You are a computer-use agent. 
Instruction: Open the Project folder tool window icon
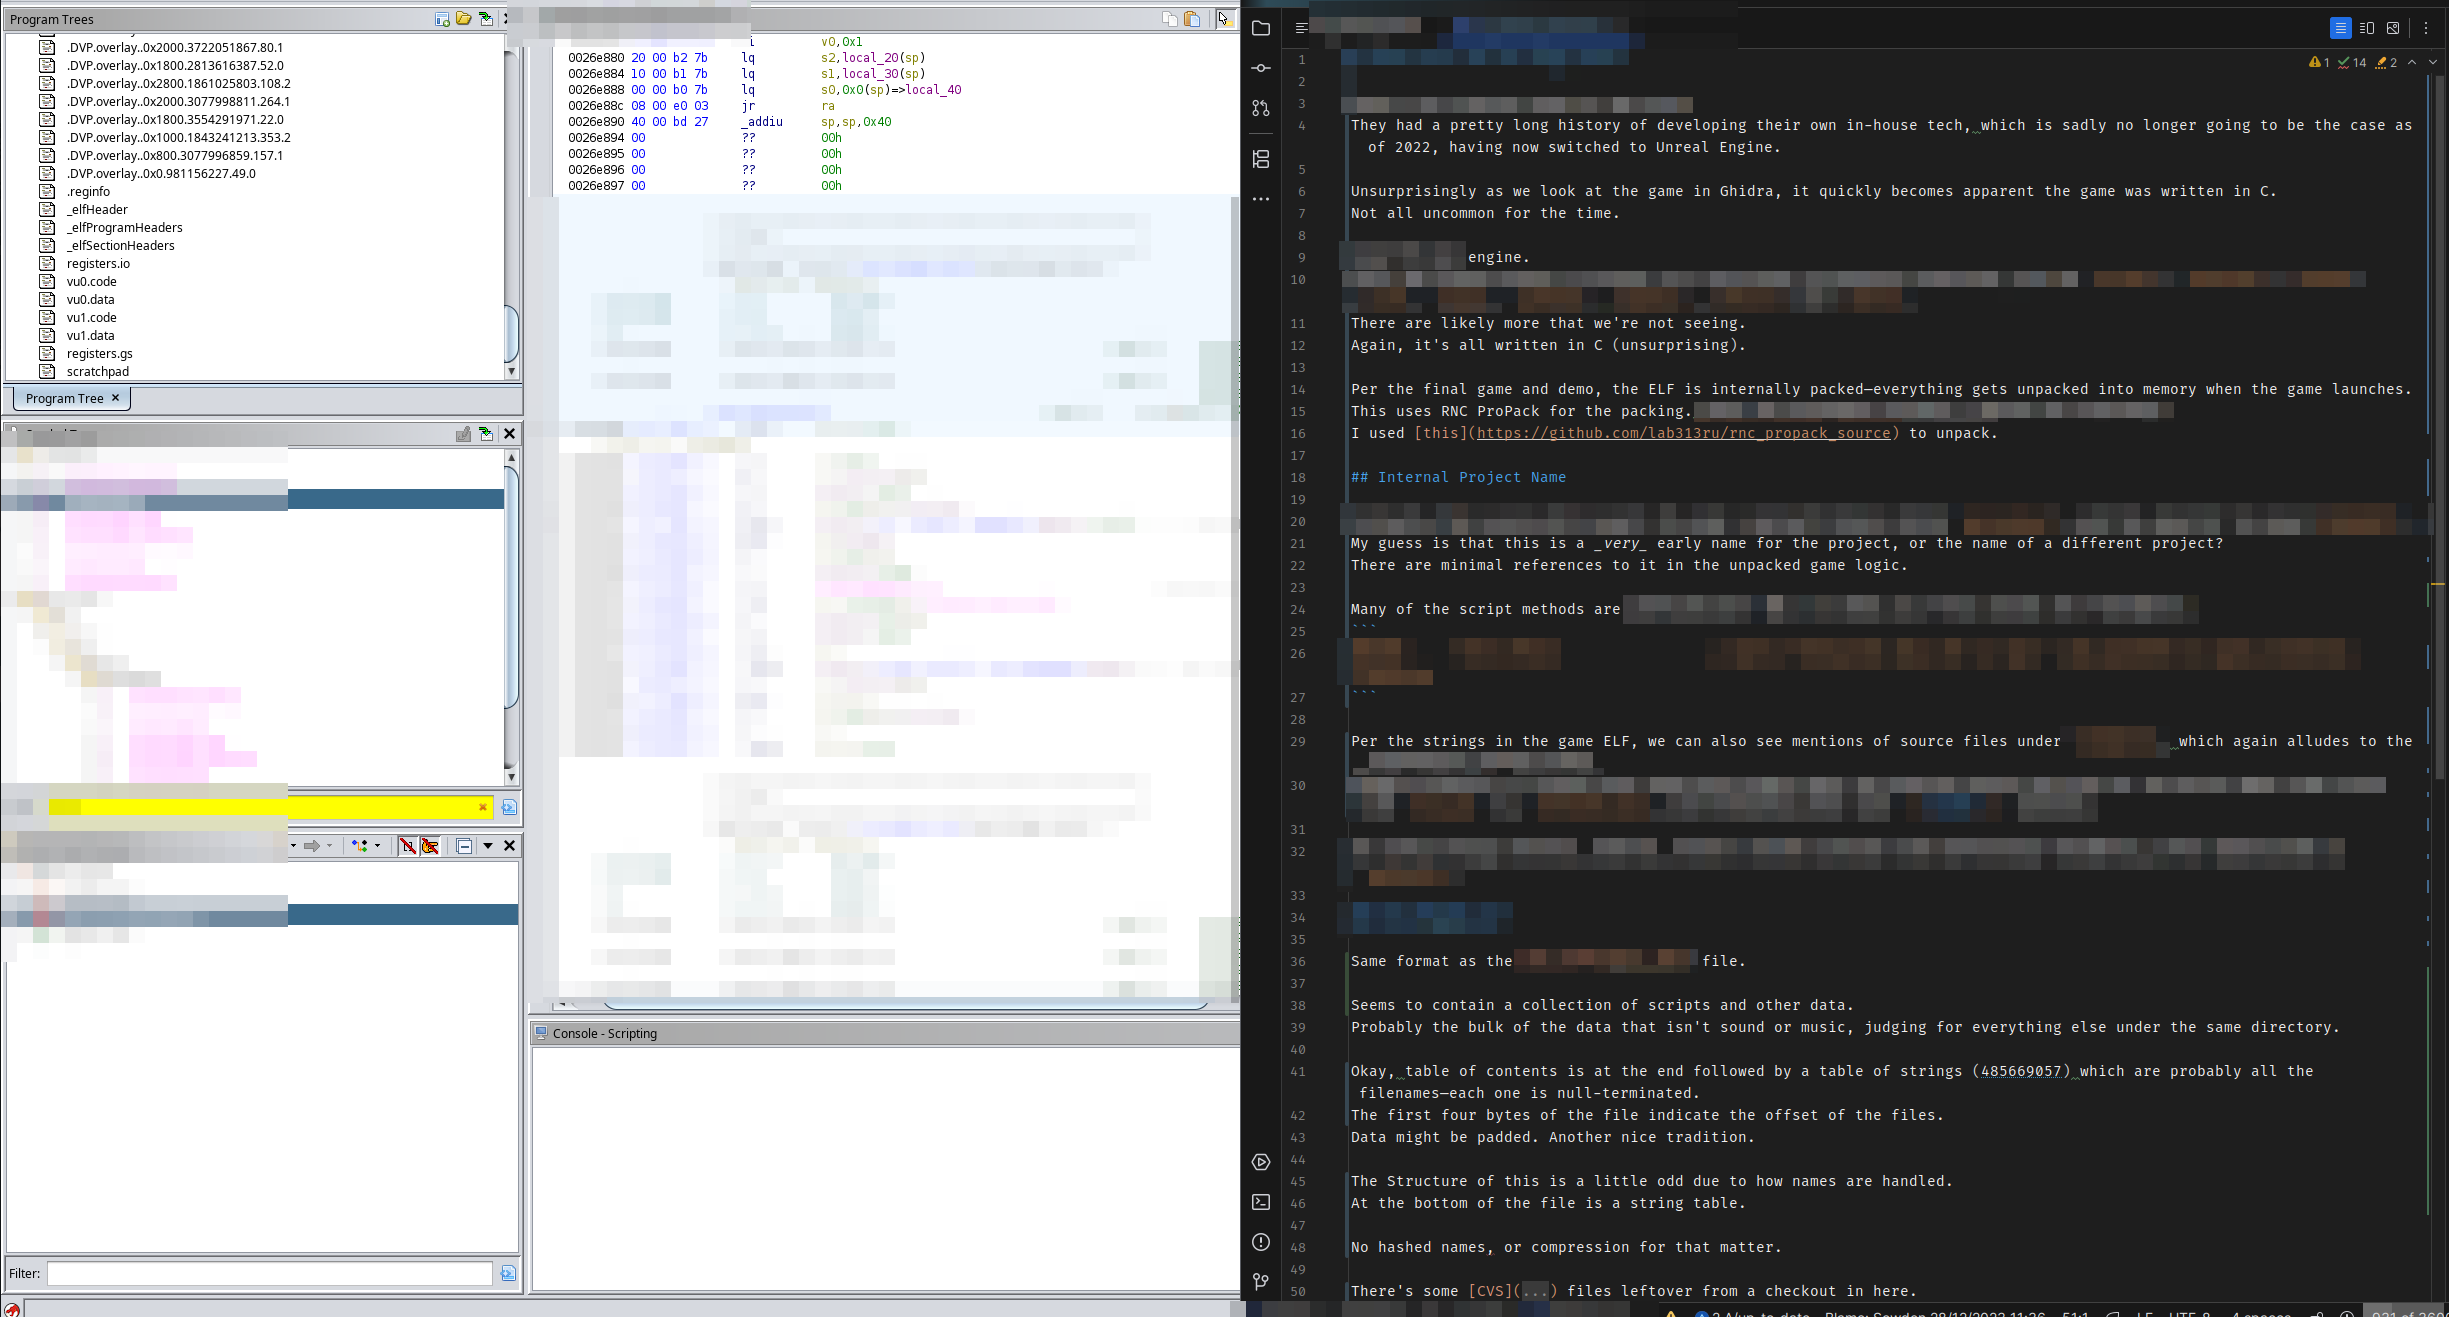point(1261,29)
